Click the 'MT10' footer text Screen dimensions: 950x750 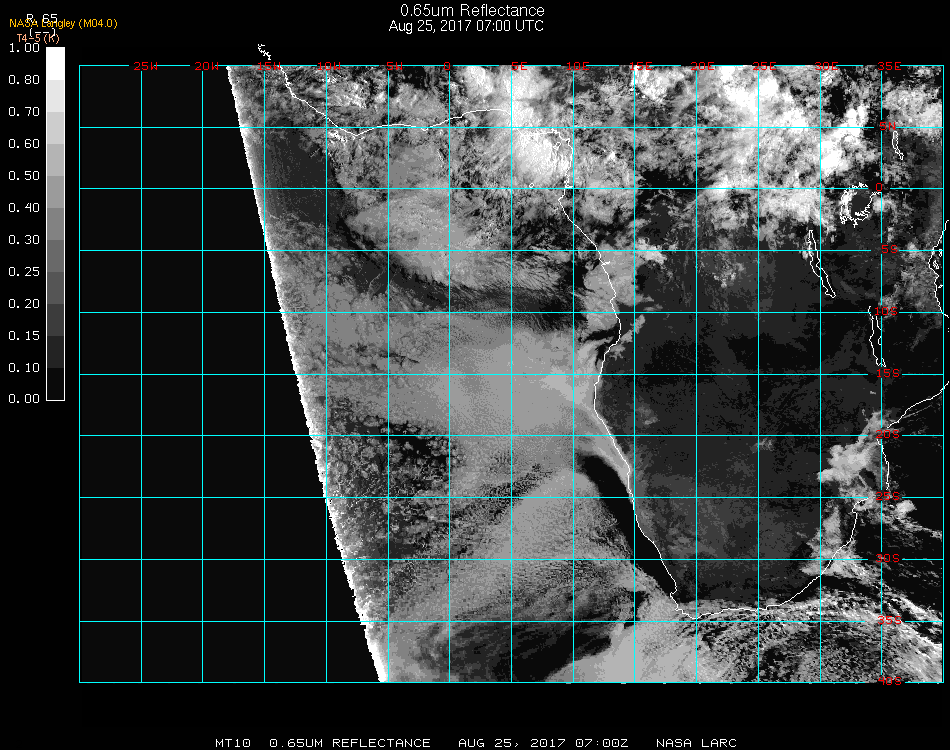click(x=233, y=743)
